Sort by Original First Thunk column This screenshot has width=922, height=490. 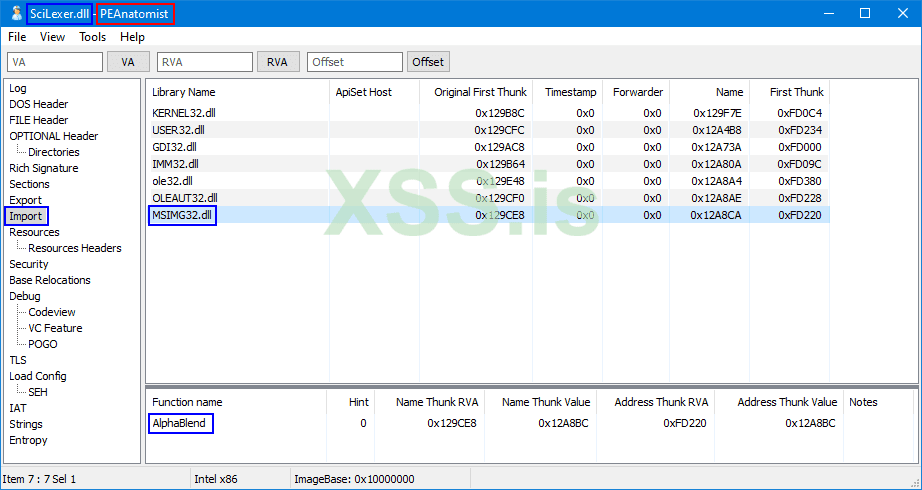pos(476,92)
